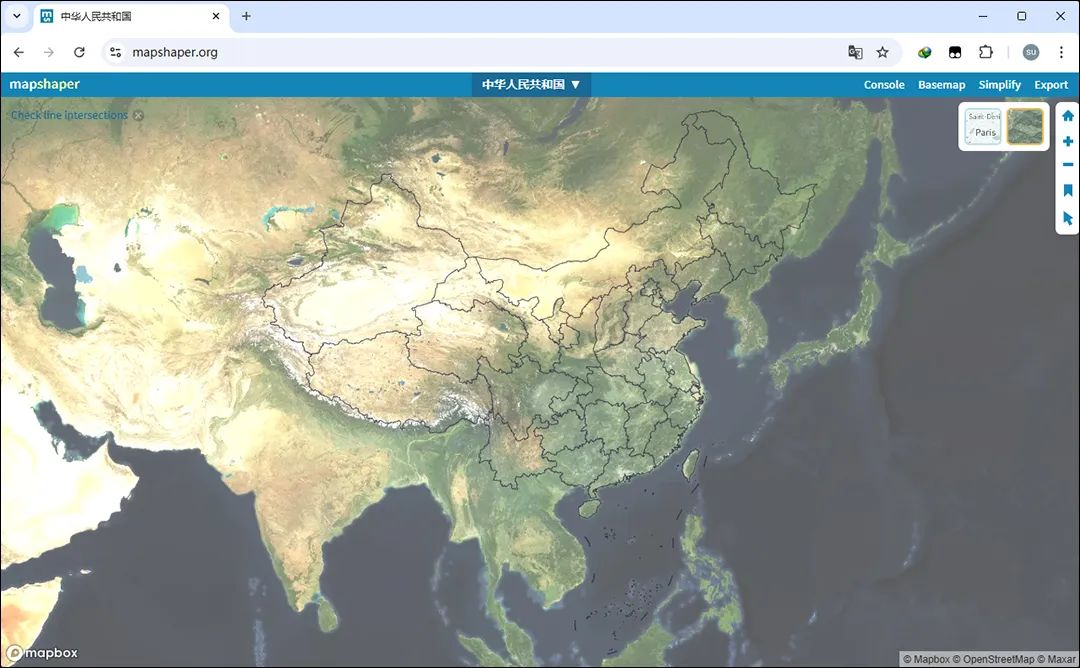Open the Check line intersections link
This screenshot has height=668, width=1080.
pos(68,115)
